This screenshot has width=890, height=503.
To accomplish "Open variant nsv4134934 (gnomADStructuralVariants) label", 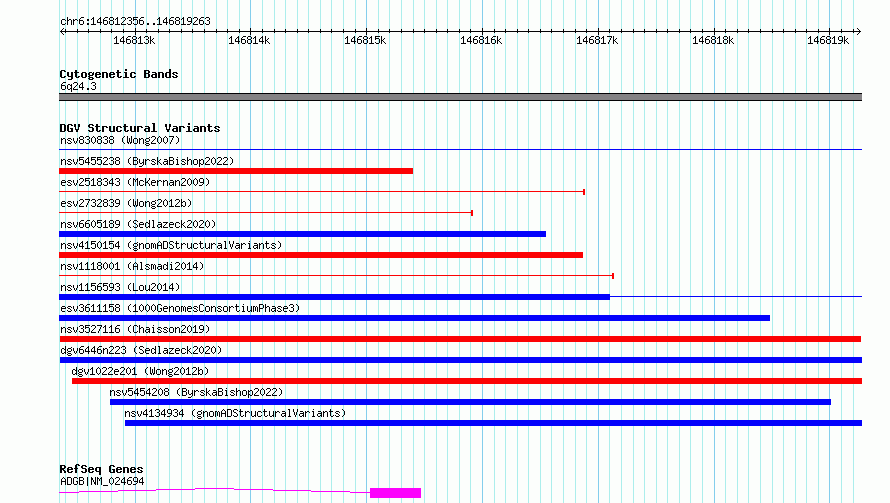I will [235, 413].
